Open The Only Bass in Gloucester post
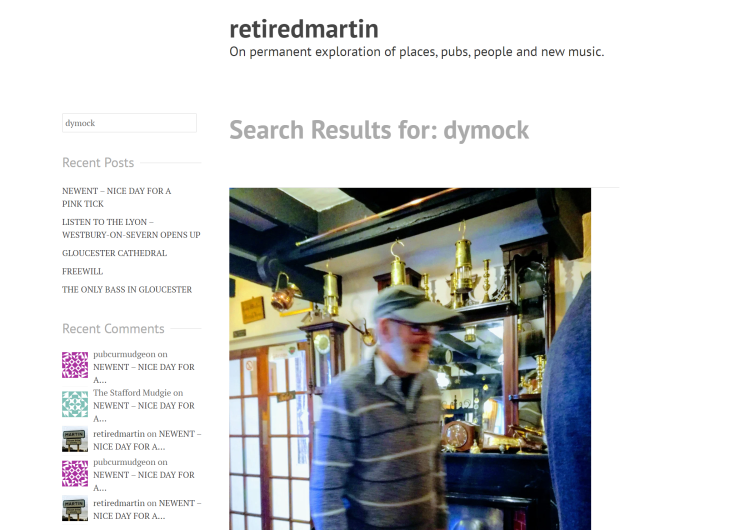Screen dimensions: 729x530 127,289
